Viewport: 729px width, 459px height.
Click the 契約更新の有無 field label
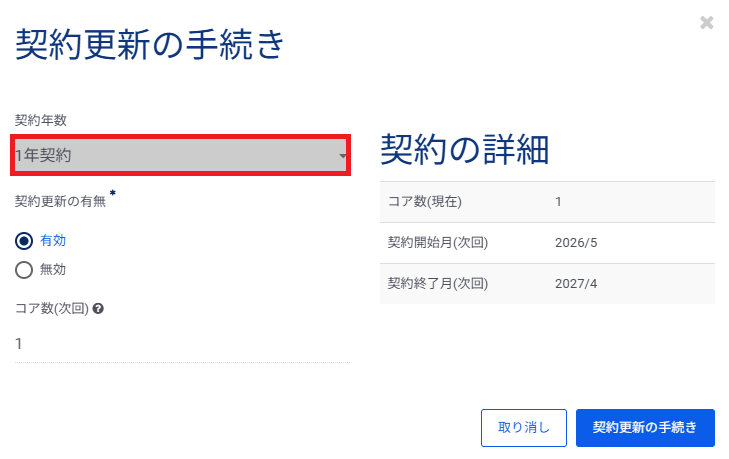61,201
